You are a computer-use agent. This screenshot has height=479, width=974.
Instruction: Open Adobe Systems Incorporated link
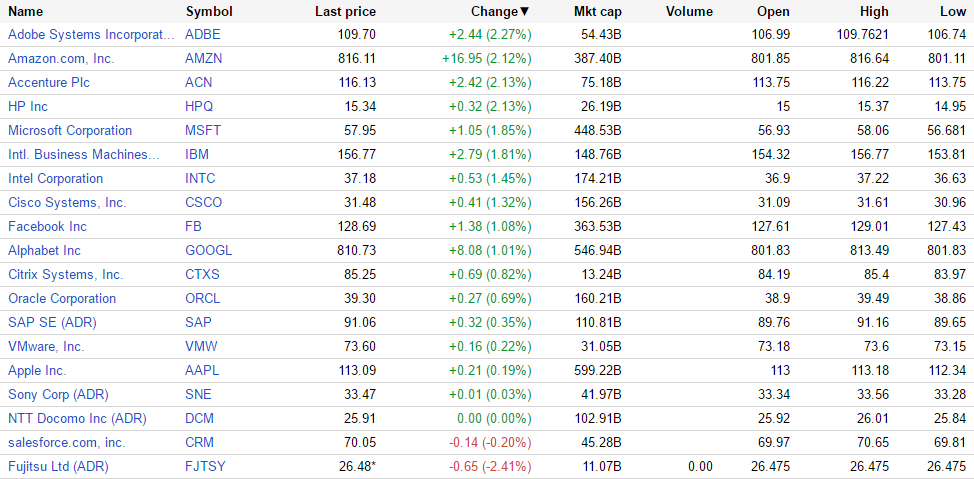[91, 34]
